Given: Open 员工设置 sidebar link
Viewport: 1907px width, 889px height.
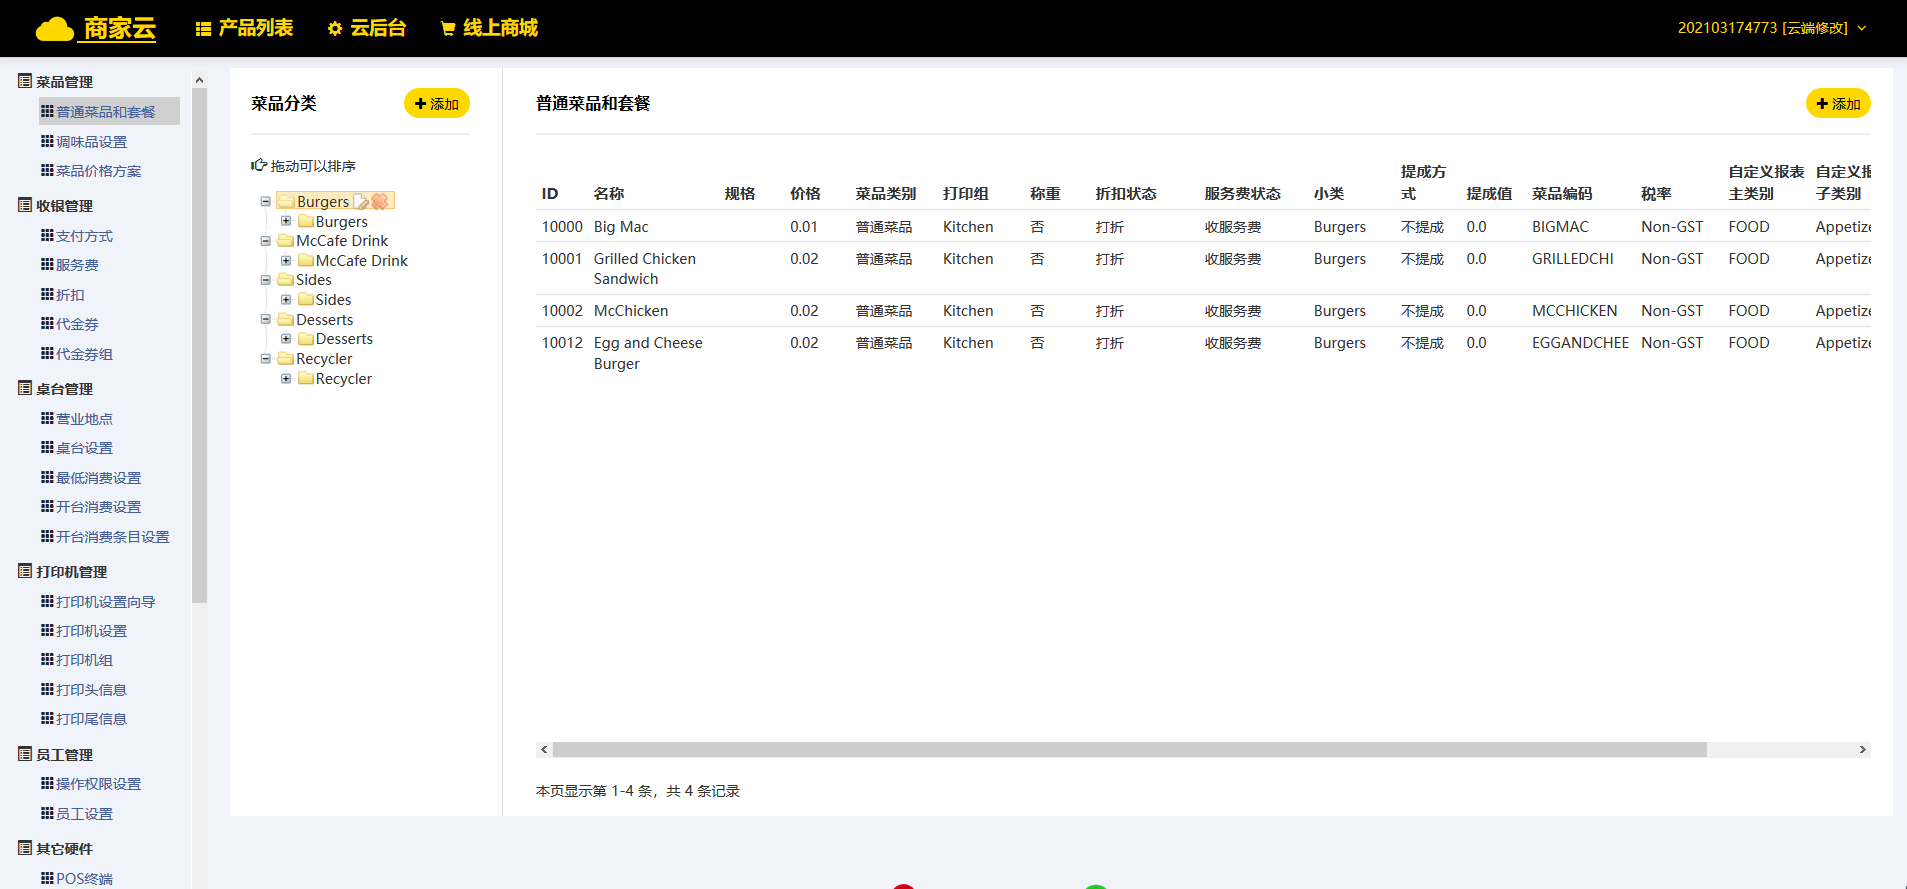Looking at the screenshot, I should point(84,814).
